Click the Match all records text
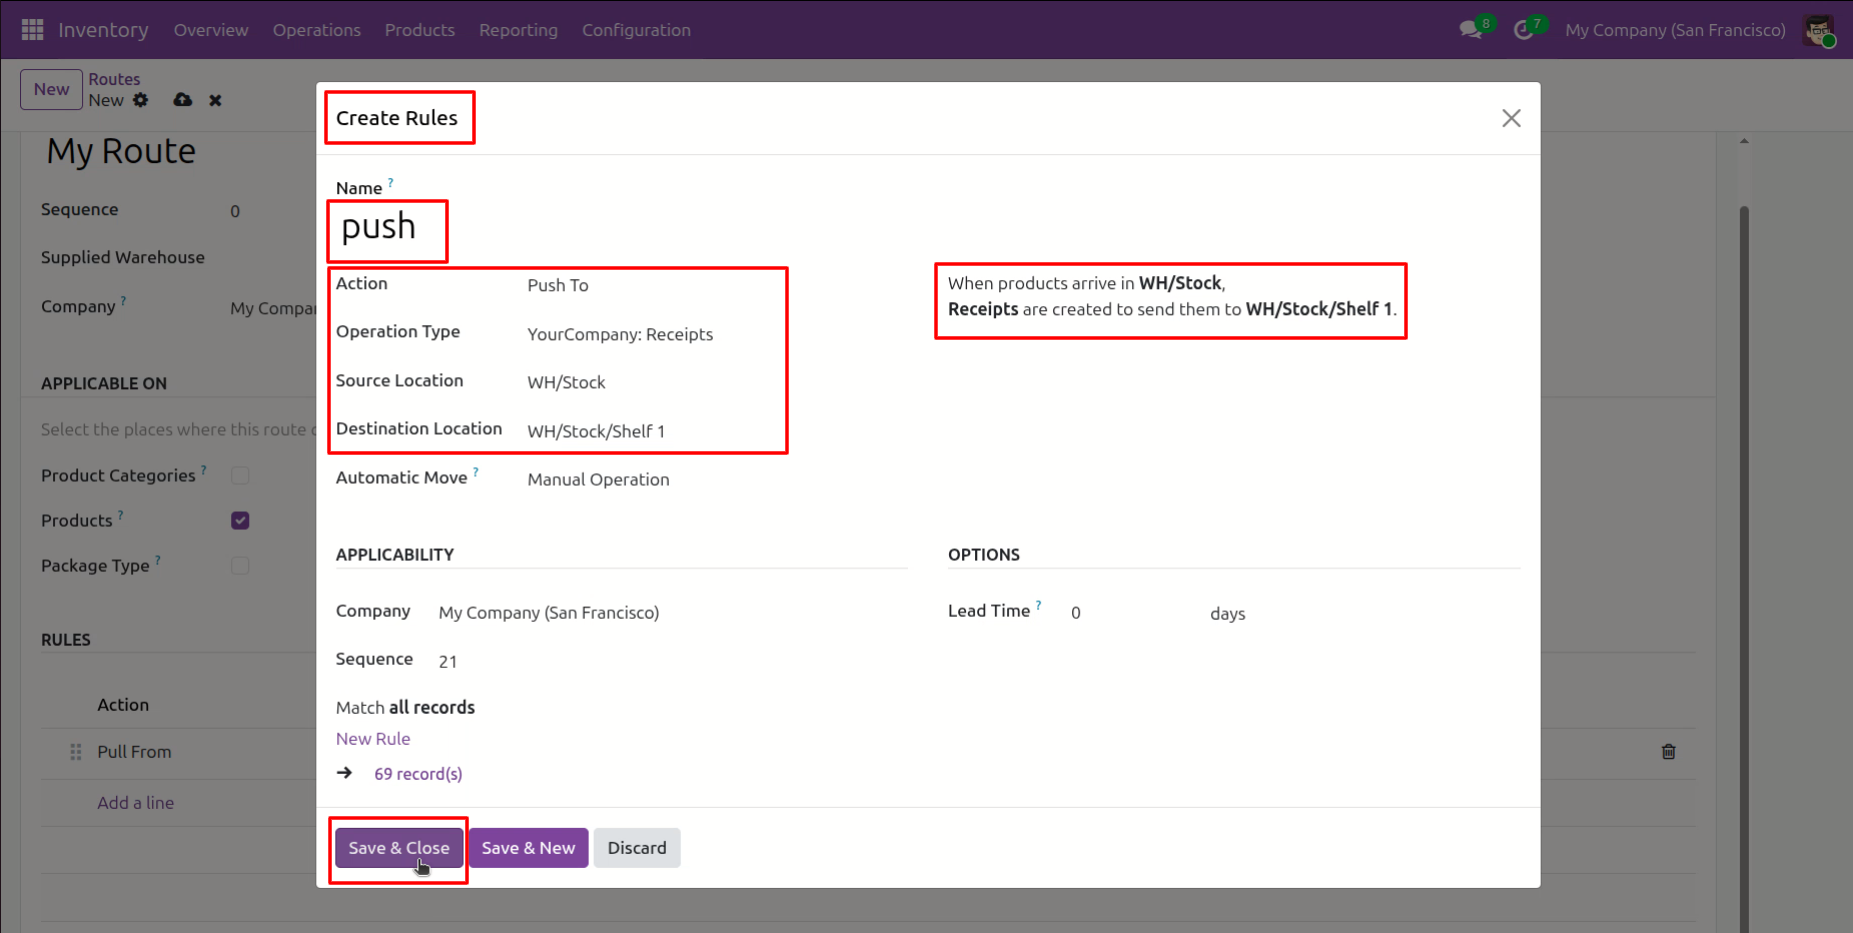This screenshot has height=933, width=1853. tap(405, 707)
